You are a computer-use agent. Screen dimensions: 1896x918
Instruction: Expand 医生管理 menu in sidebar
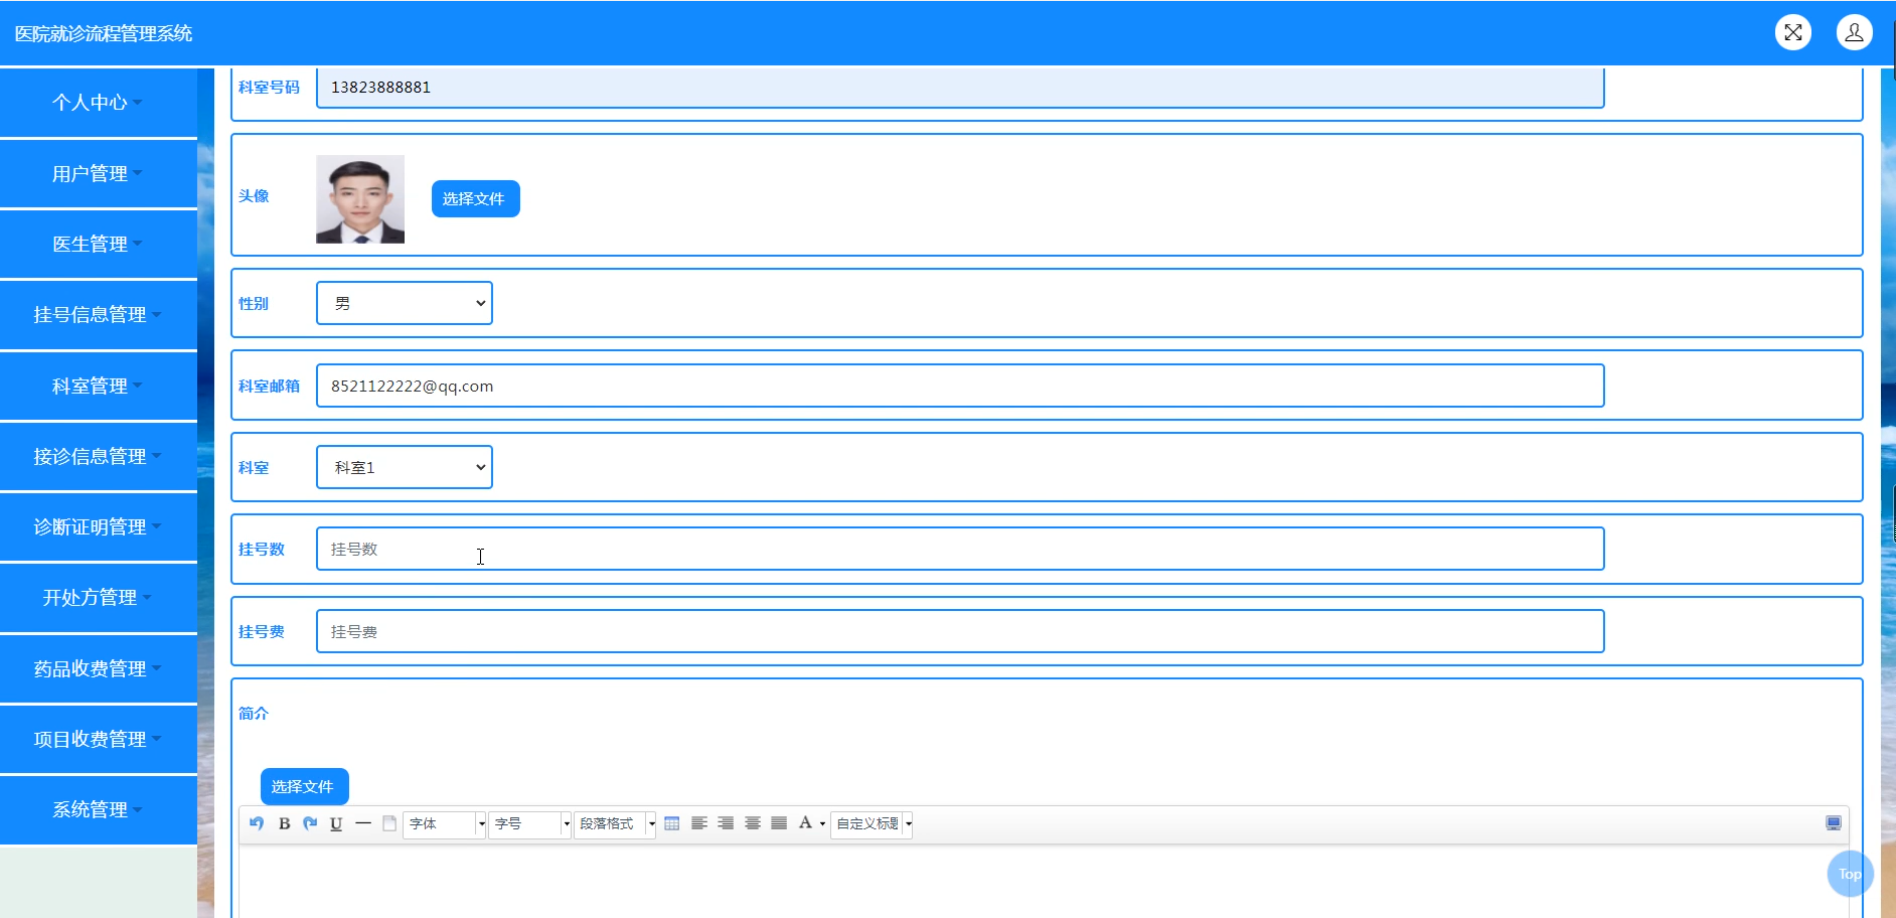coord(98,244)
